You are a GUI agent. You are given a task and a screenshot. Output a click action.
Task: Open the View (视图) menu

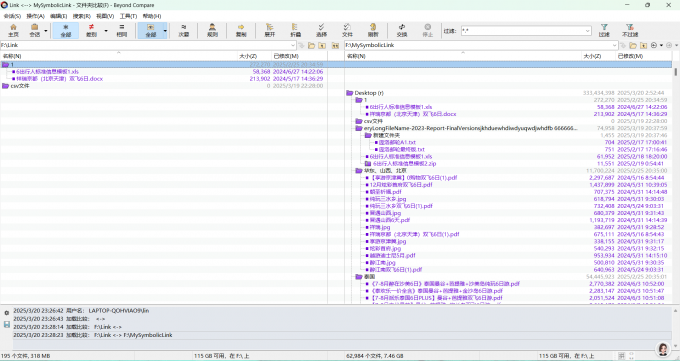pyautogui.click(x=105, y=16)
